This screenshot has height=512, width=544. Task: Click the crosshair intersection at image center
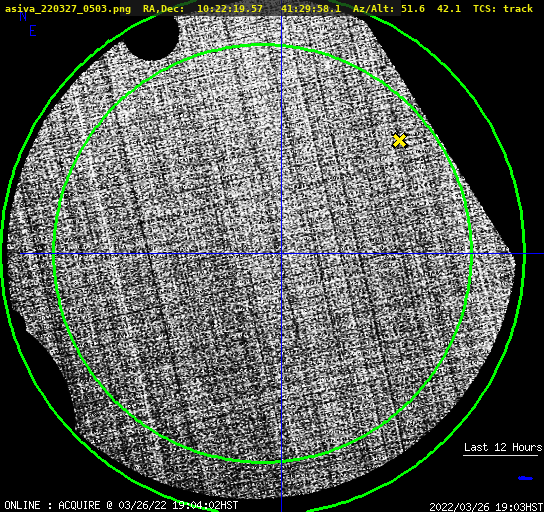(x=281, y=254)
